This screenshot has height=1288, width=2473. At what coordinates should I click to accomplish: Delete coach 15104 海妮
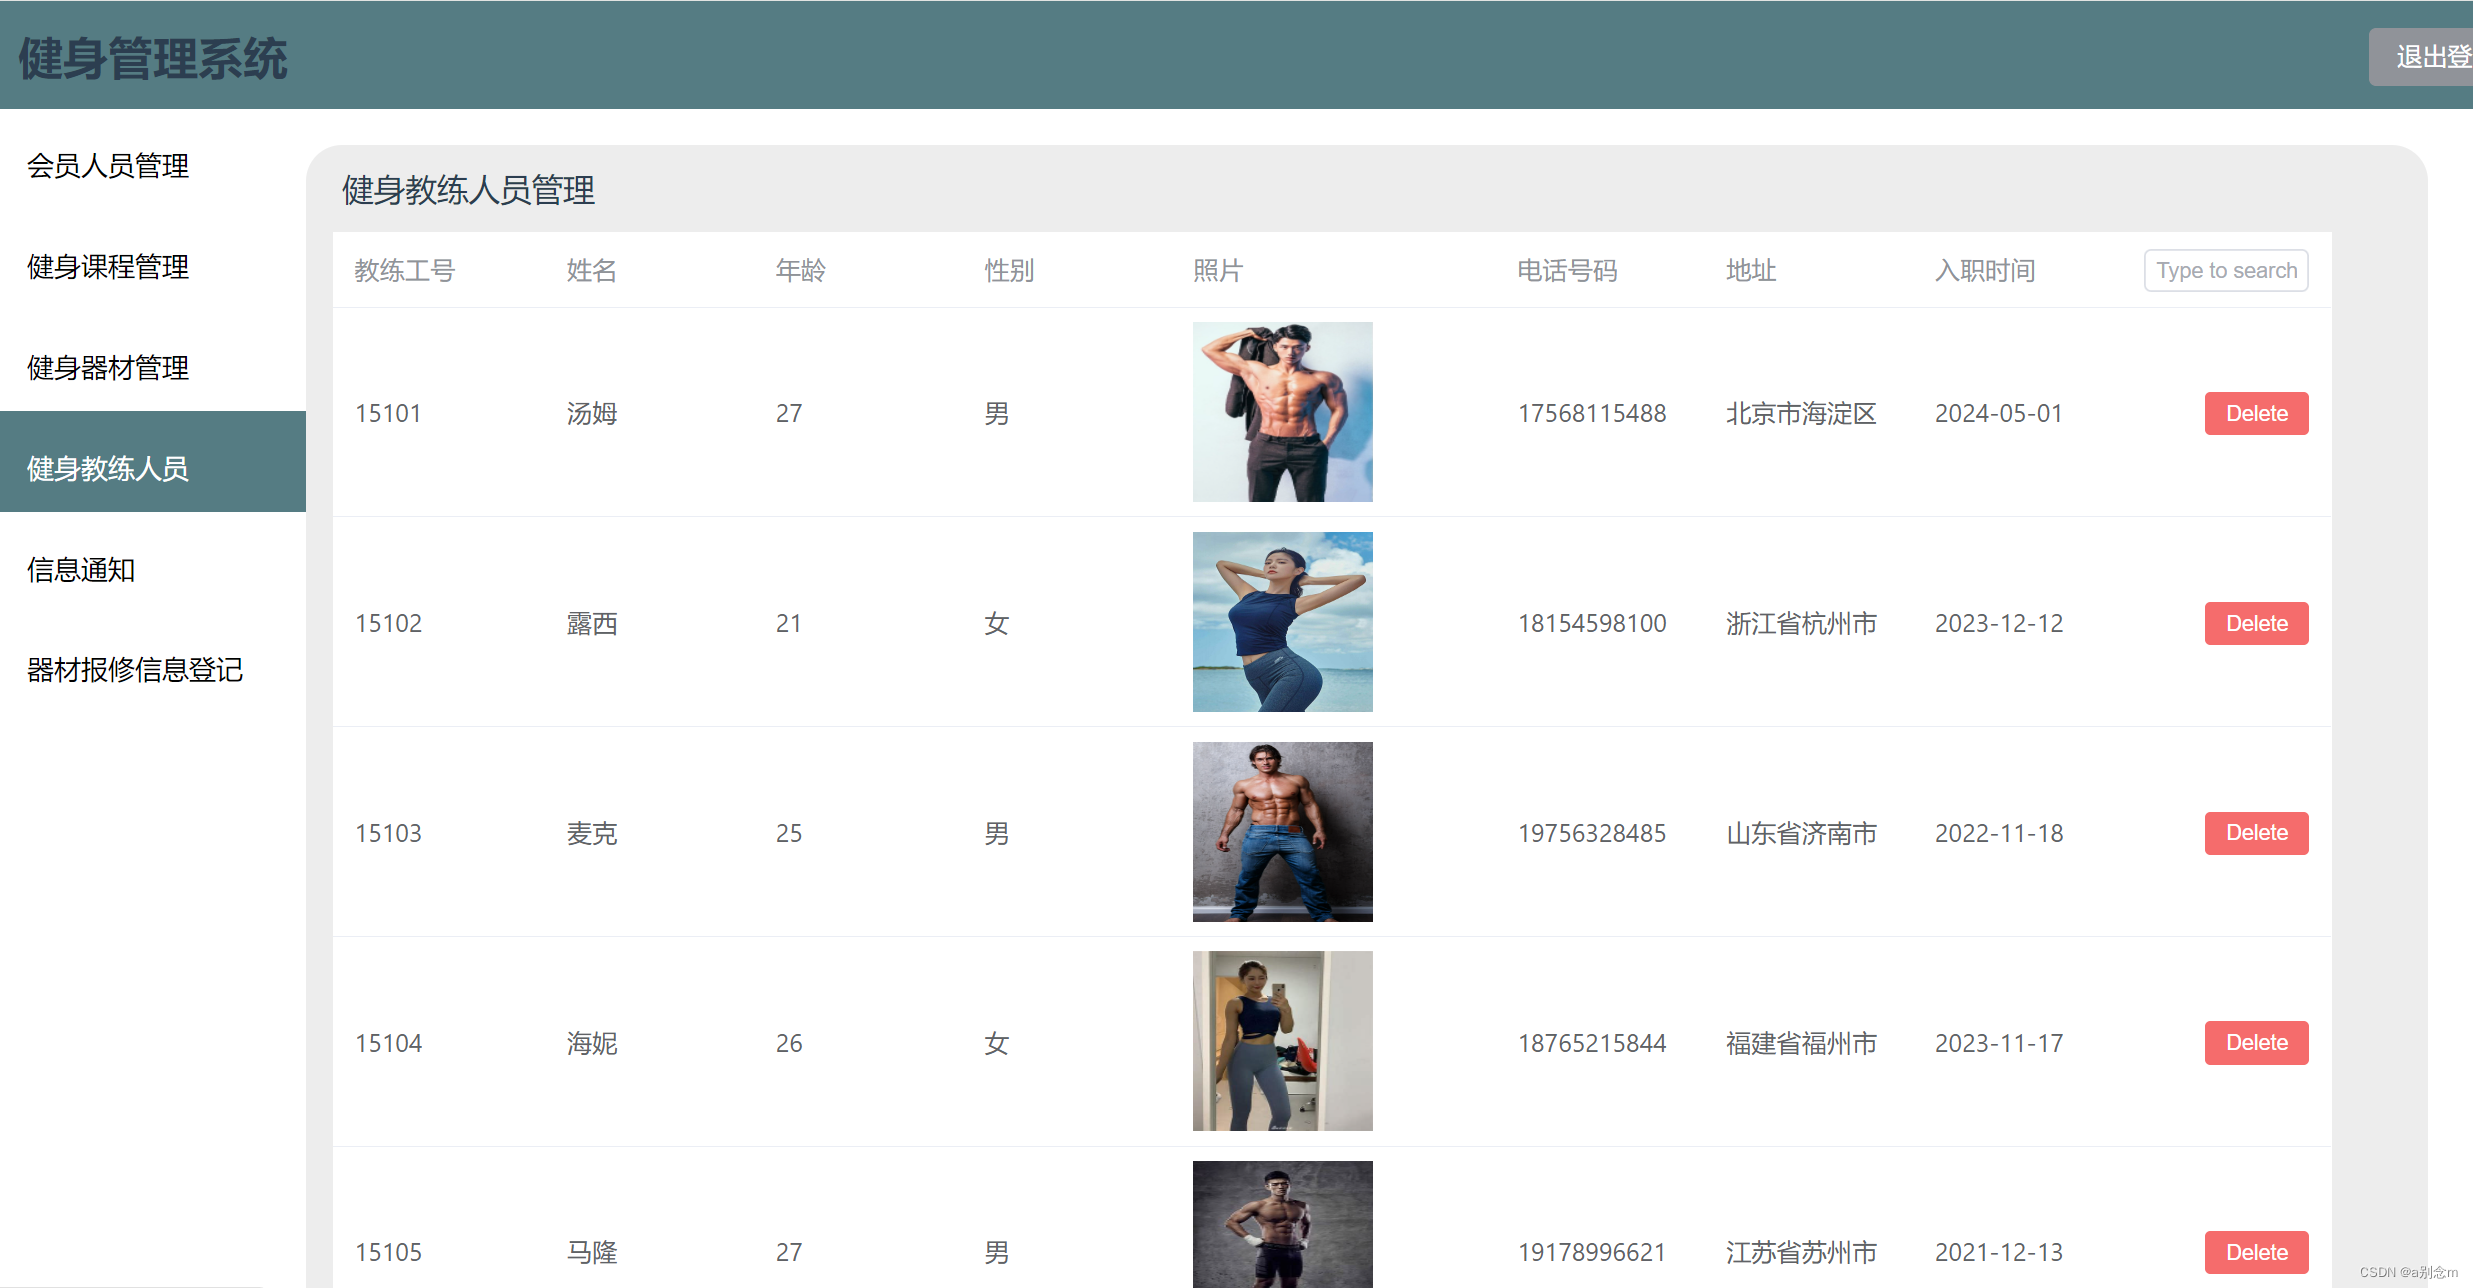coord(2255,1043)
